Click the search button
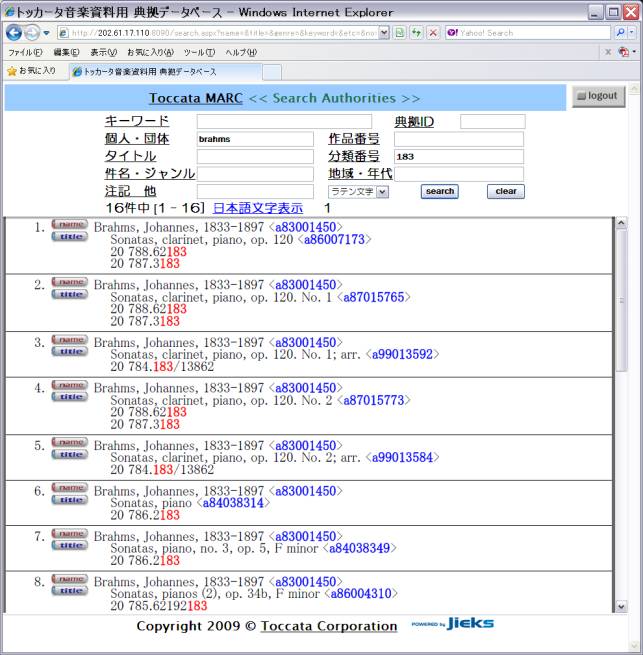Screen dimensions: 643x655 pos(440,191)
